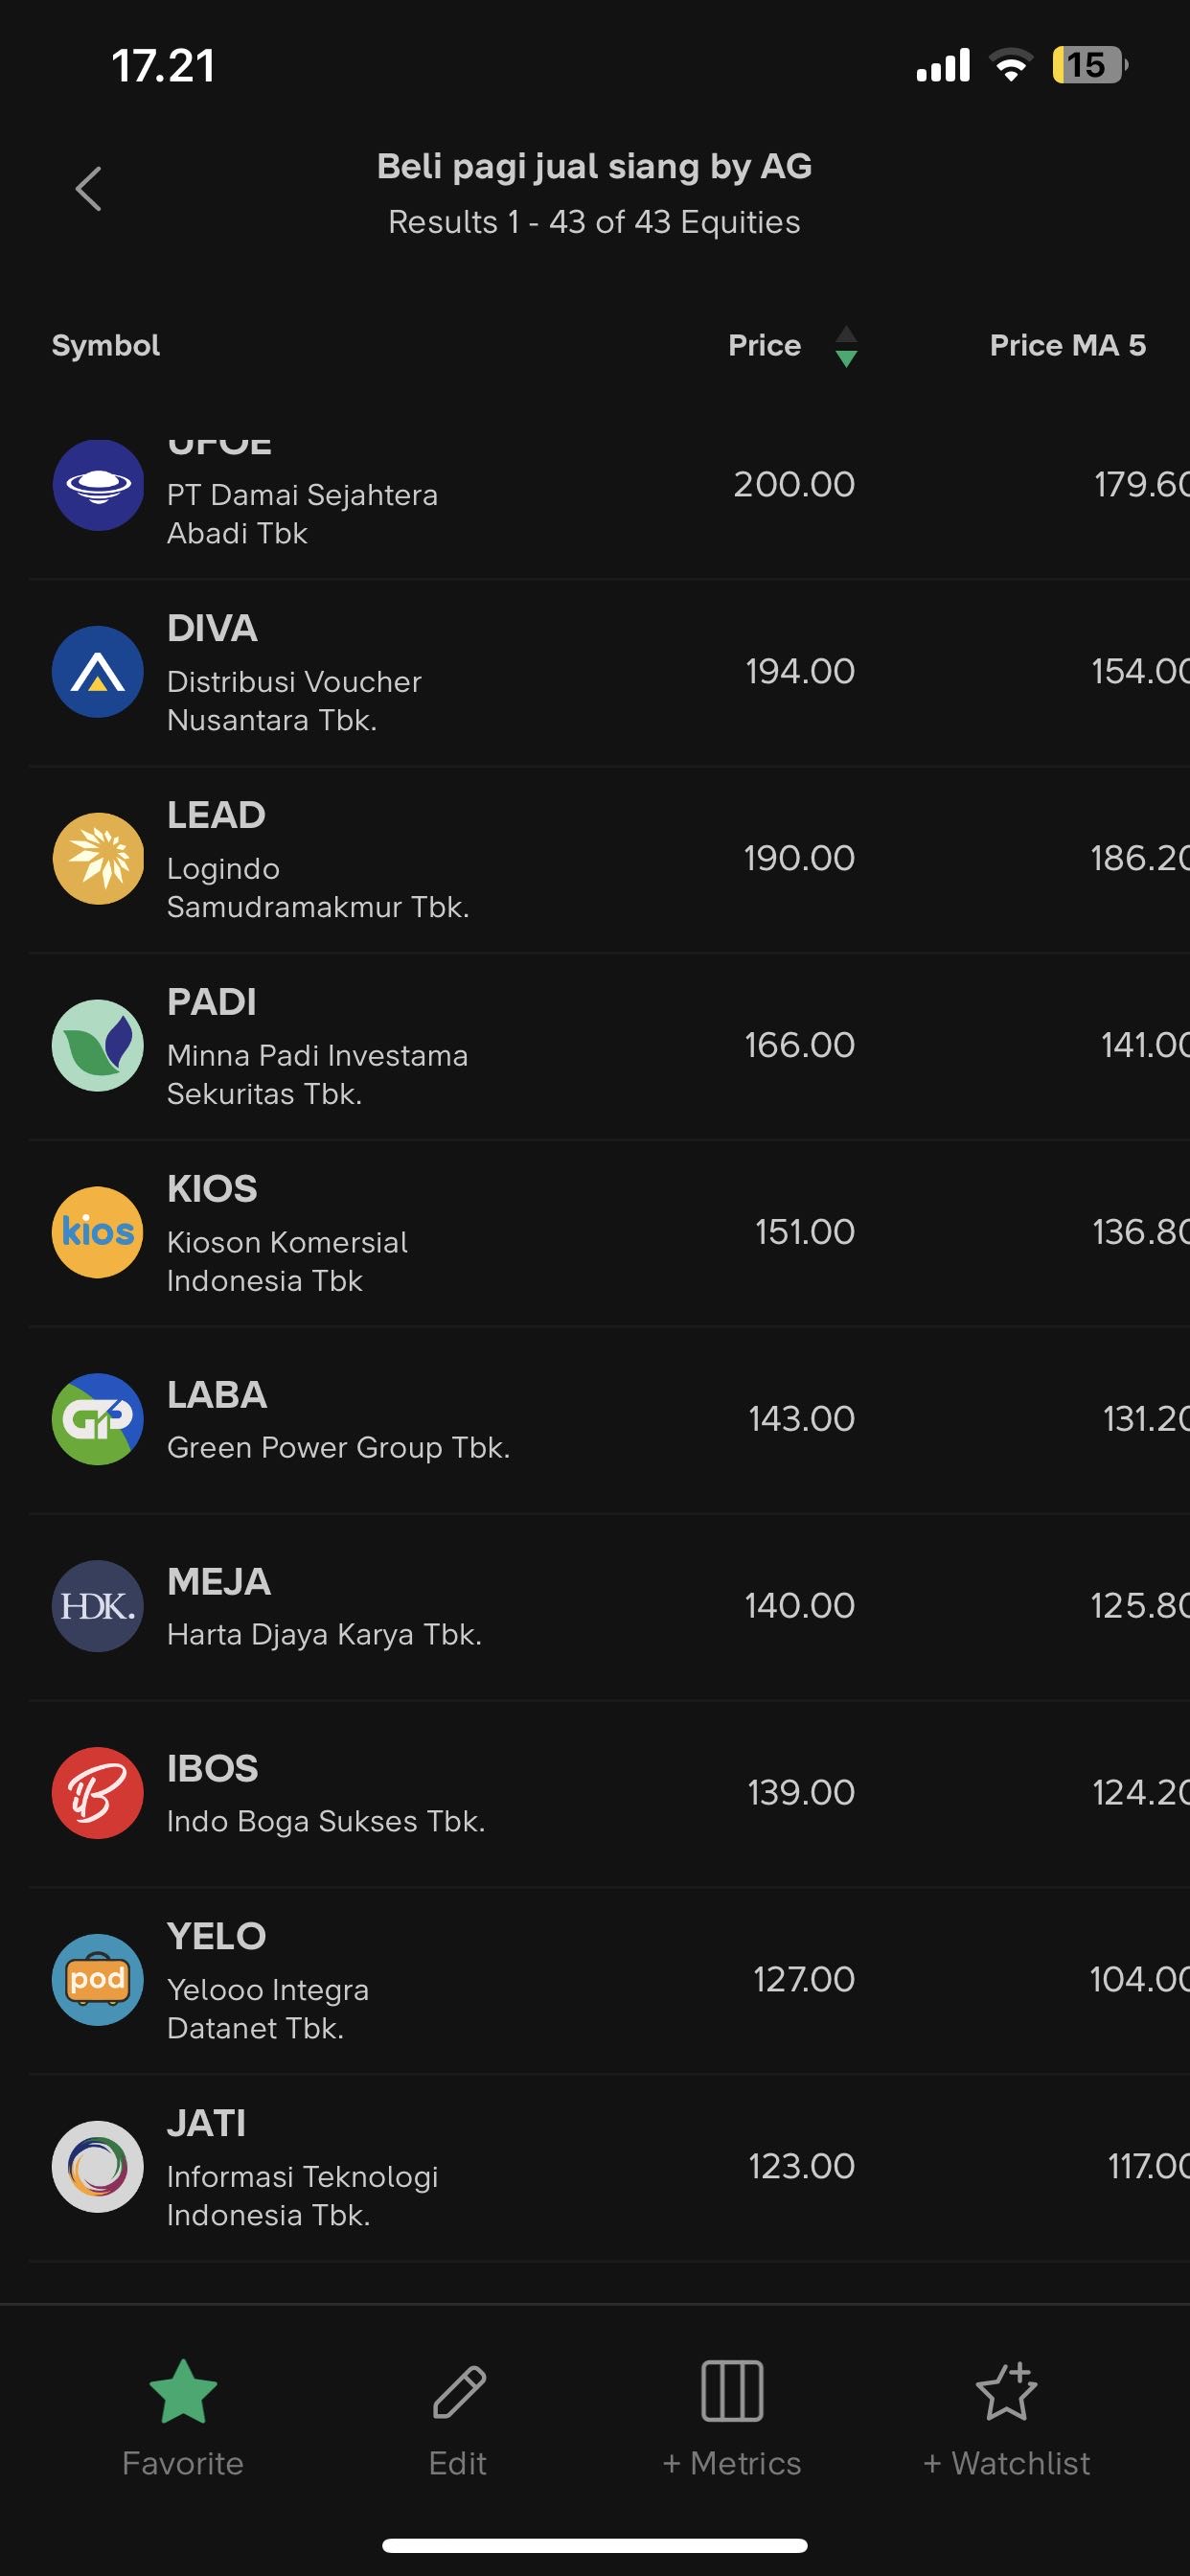The image size is (1190, 2576).
Task: Sort by the Symbol column header
Action: pos(106,346)
